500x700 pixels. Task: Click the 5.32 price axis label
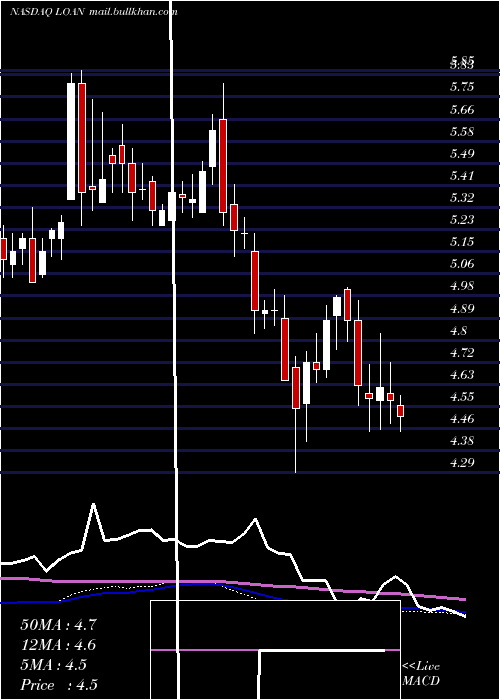pyautogui.click(x=462, y=198)
